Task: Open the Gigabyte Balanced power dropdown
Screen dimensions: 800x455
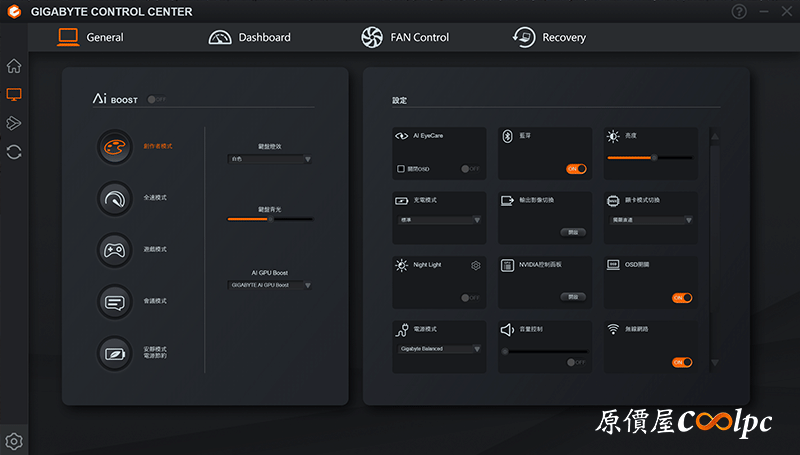Action: [x=439, y=349]
